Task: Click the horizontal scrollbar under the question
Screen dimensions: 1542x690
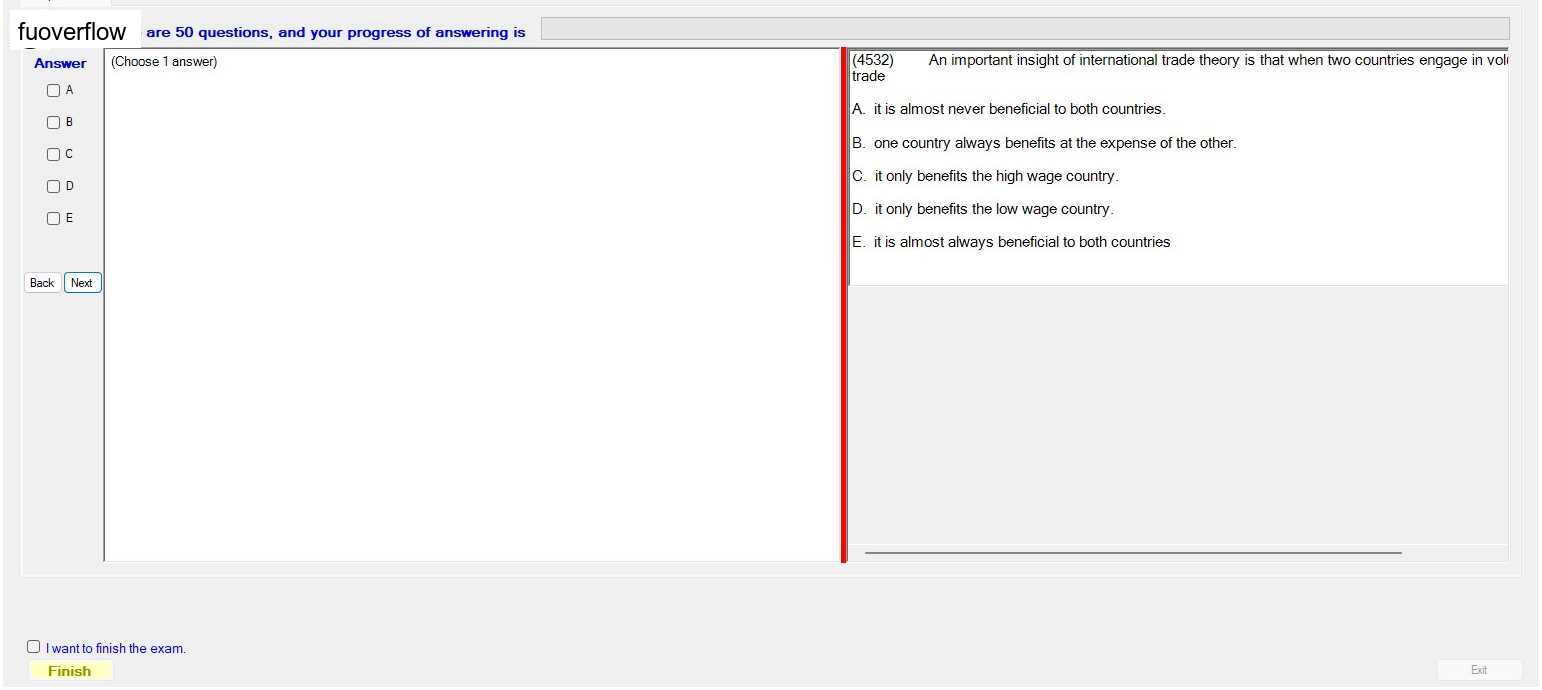Action: click(x=1133, y=552)
